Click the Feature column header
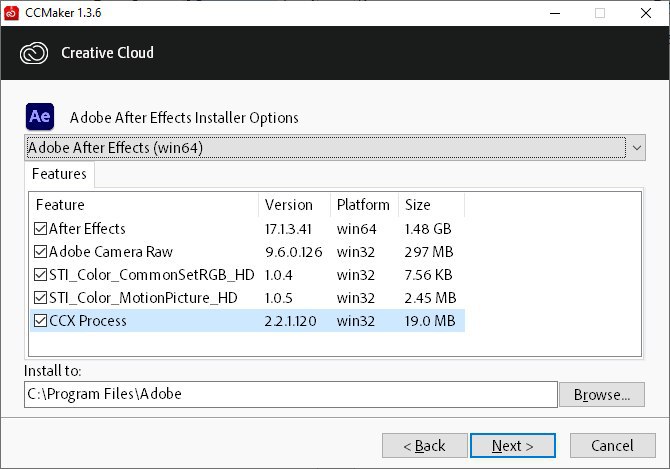 click(144, 205)
